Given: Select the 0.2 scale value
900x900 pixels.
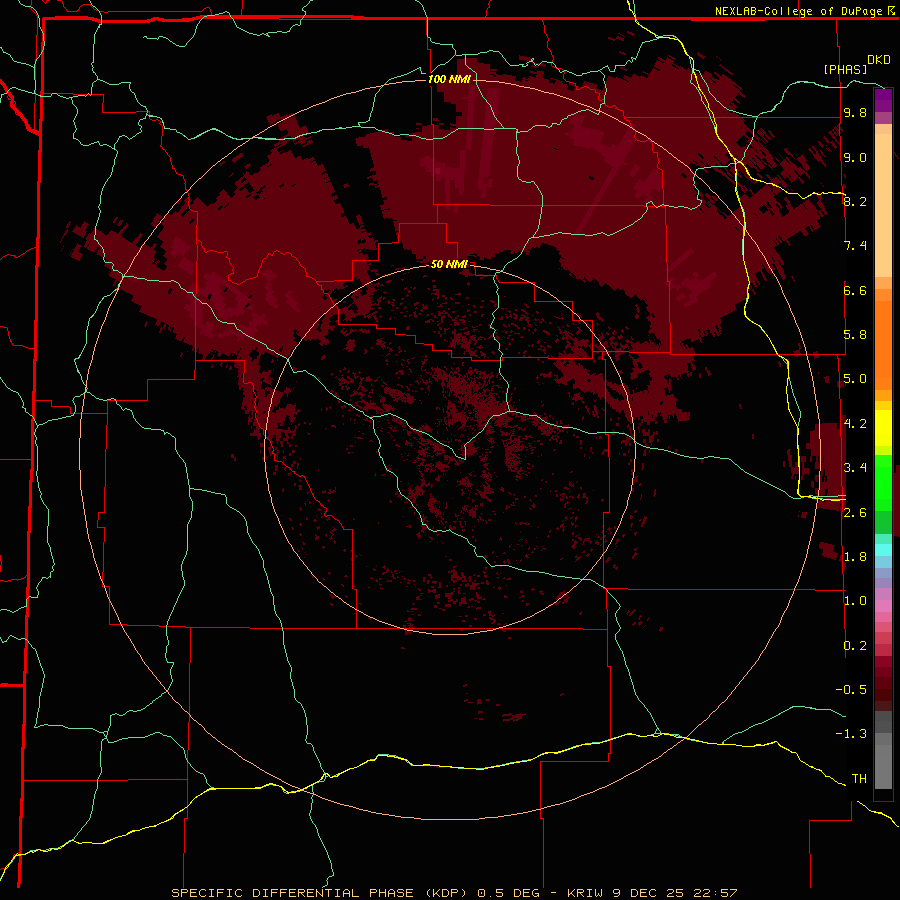Looking at the screenshot, I should click(855, 646).
